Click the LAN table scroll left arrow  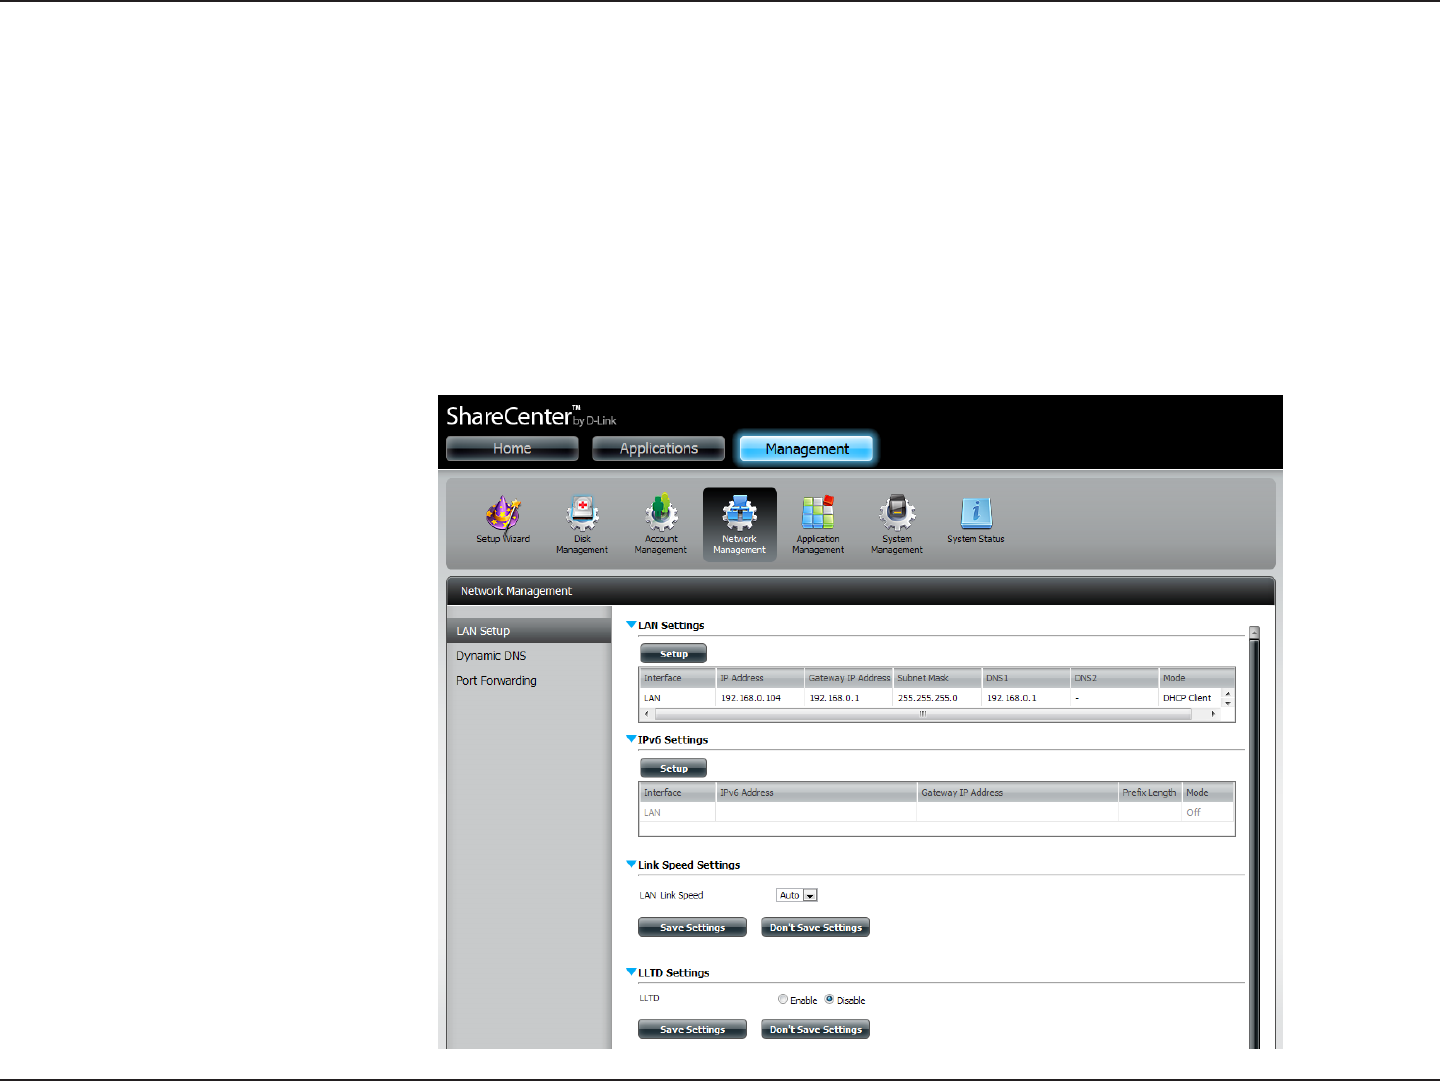[x=646, y=714]
